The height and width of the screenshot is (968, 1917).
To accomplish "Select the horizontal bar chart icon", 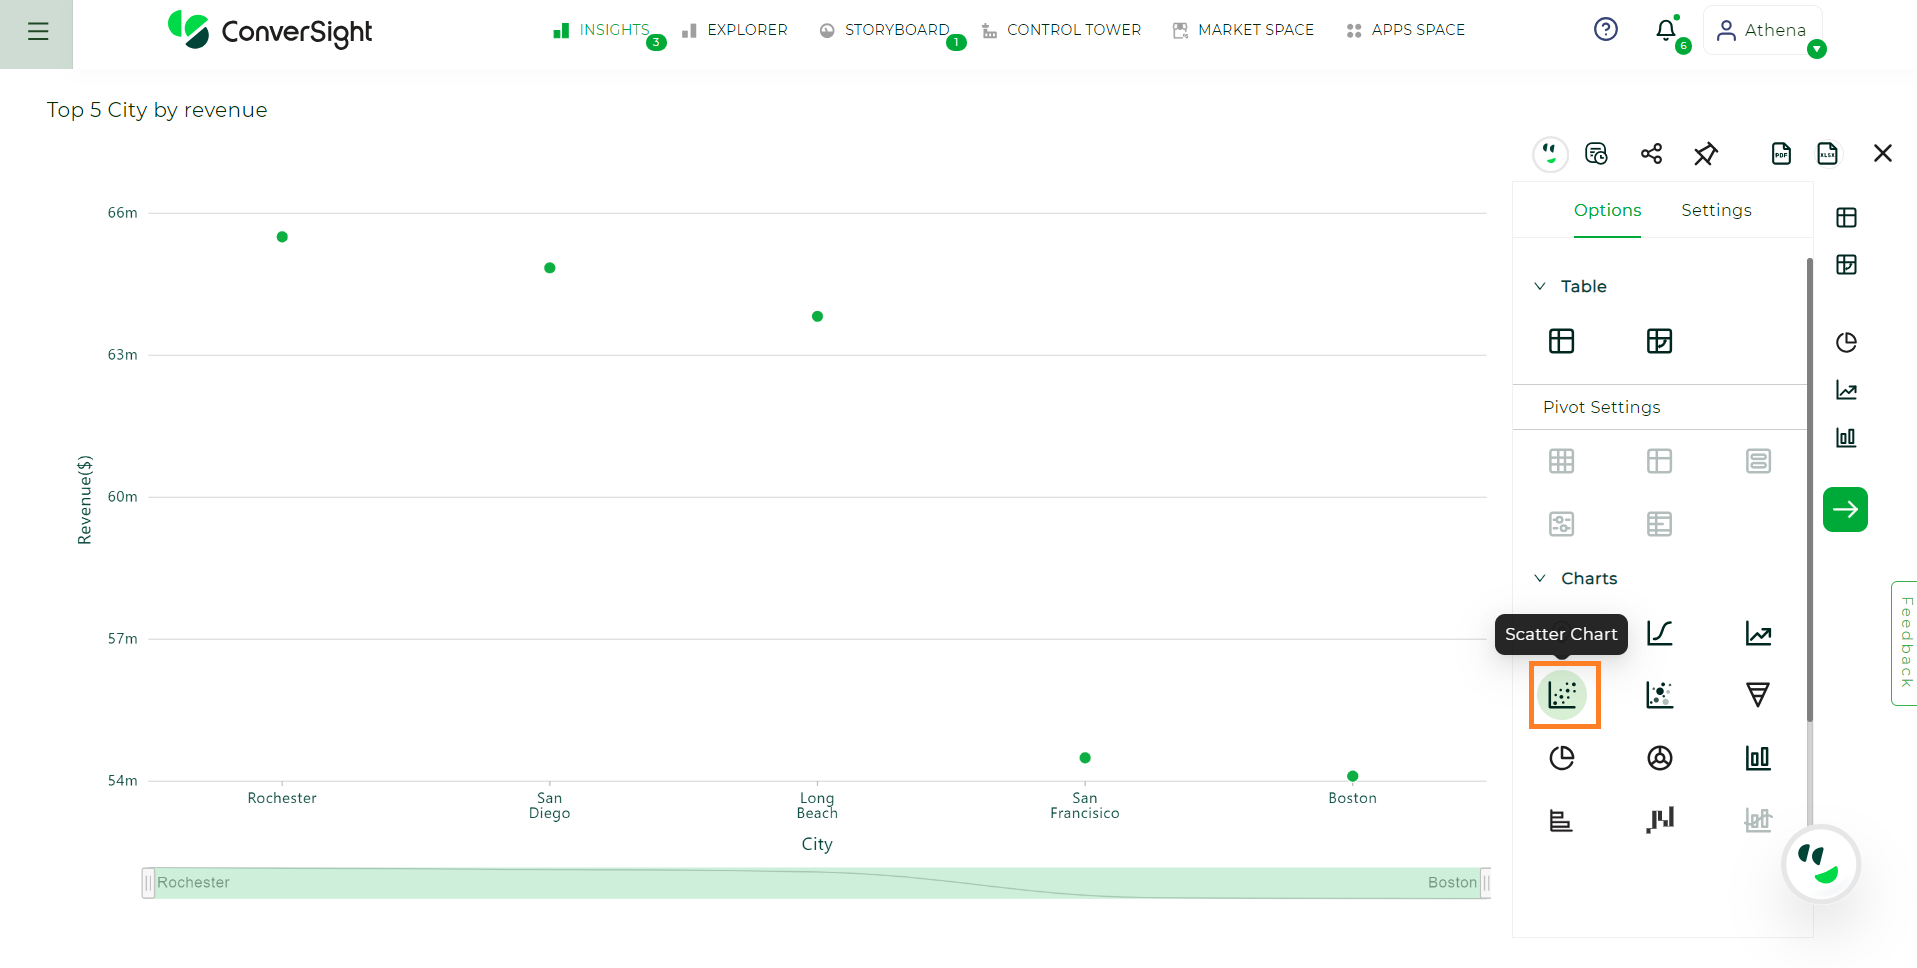I will (1561, 821).
